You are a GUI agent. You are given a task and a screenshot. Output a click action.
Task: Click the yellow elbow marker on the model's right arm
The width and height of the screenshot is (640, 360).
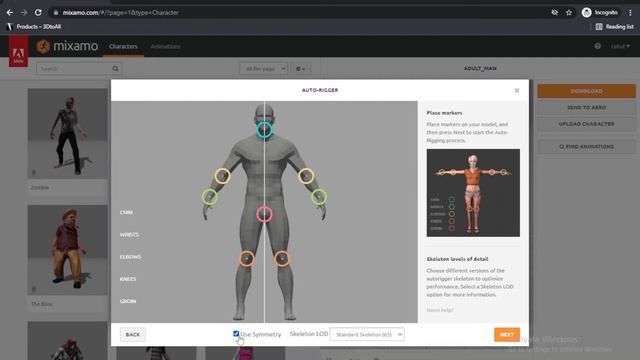(222, 176)
